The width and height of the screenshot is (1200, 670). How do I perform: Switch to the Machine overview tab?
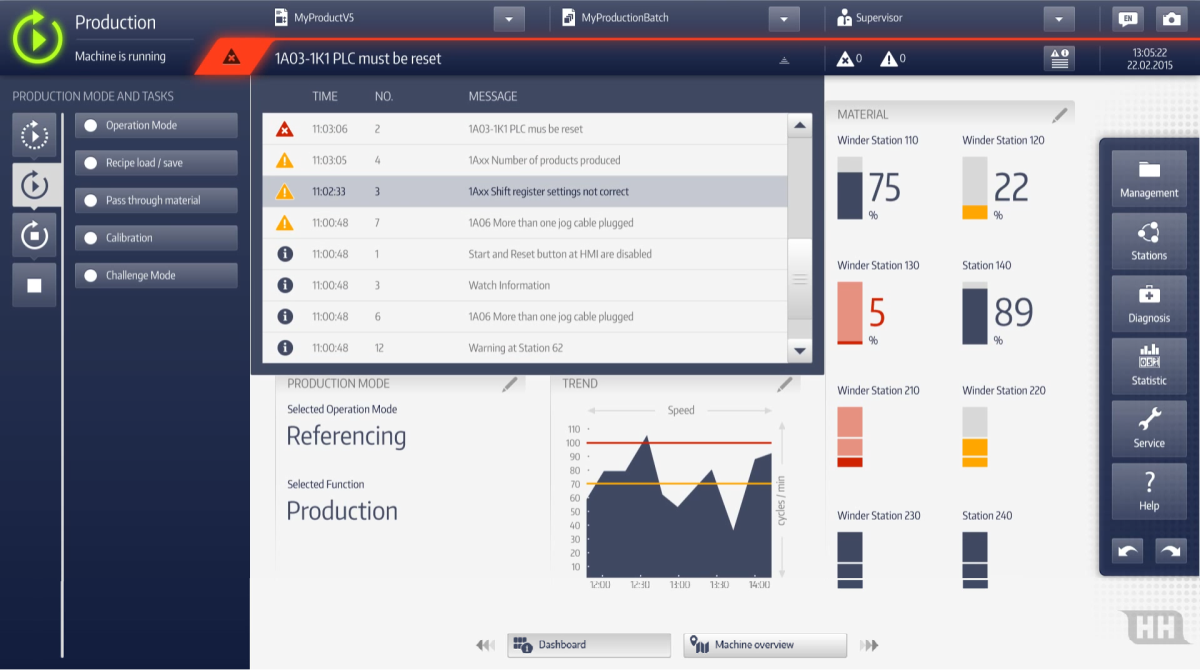(765, 645)
